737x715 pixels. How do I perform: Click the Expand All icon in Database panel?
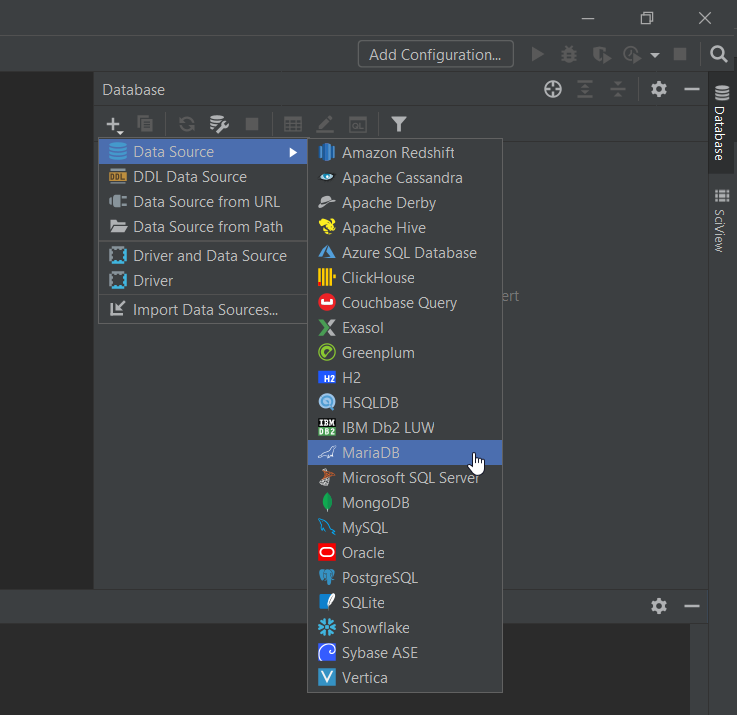[585, 89]
